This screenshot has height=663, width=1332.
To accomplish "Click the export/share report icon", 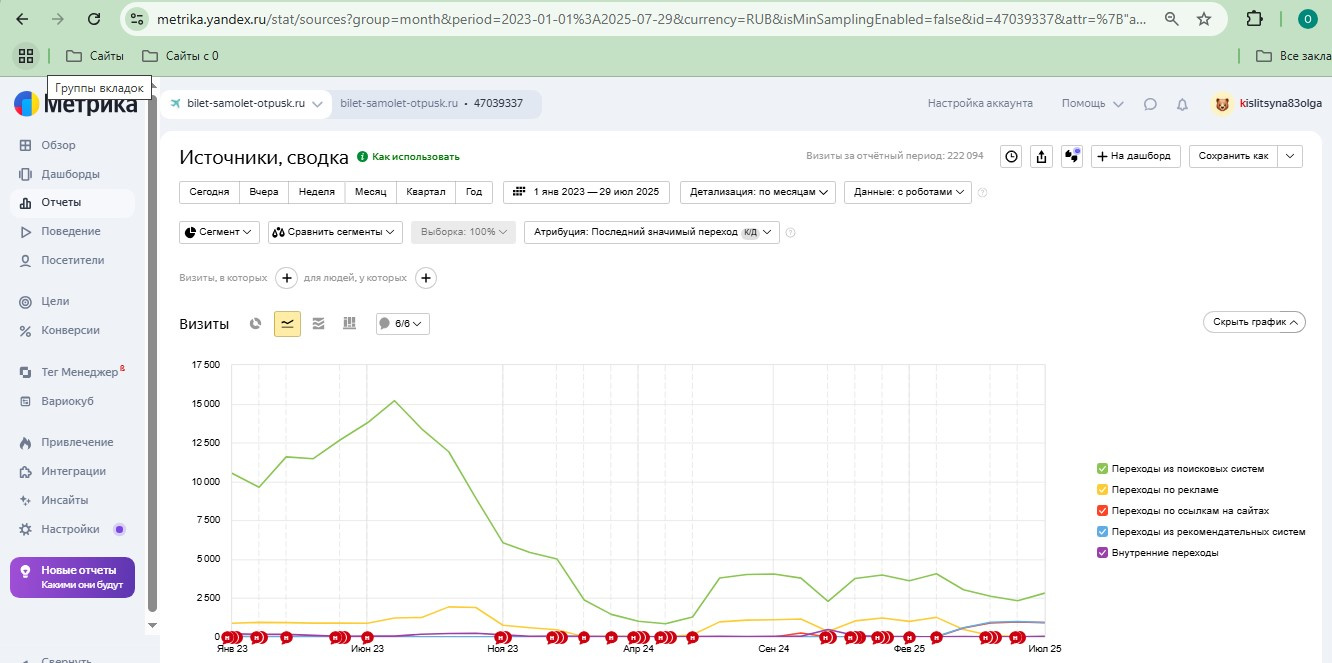I will [1042, 156].
